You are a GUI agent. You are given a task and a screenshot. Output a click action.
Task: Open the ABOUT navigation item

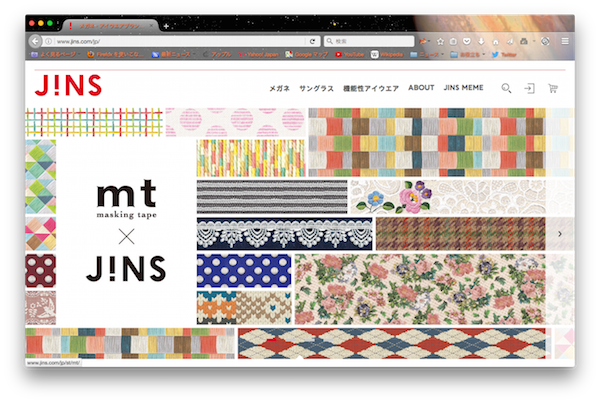click(421, 88)
